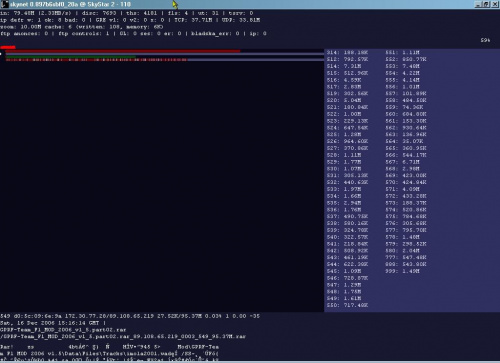Image resolution: width=500 pixels, height=363 pixels.
Task: Click row '550: 717.40K'
Action: [x=347, y=305]
